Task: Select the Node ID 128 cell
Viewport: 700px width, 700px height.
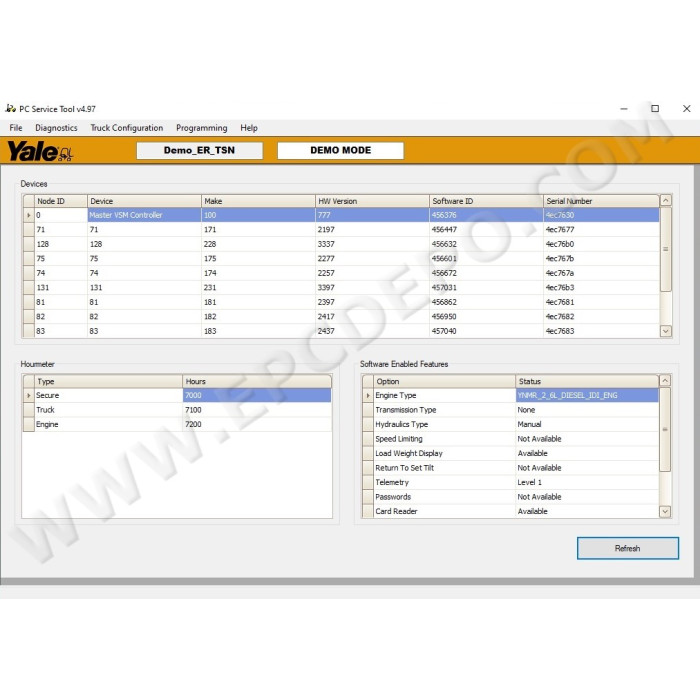Action: (x=61, y=244)
